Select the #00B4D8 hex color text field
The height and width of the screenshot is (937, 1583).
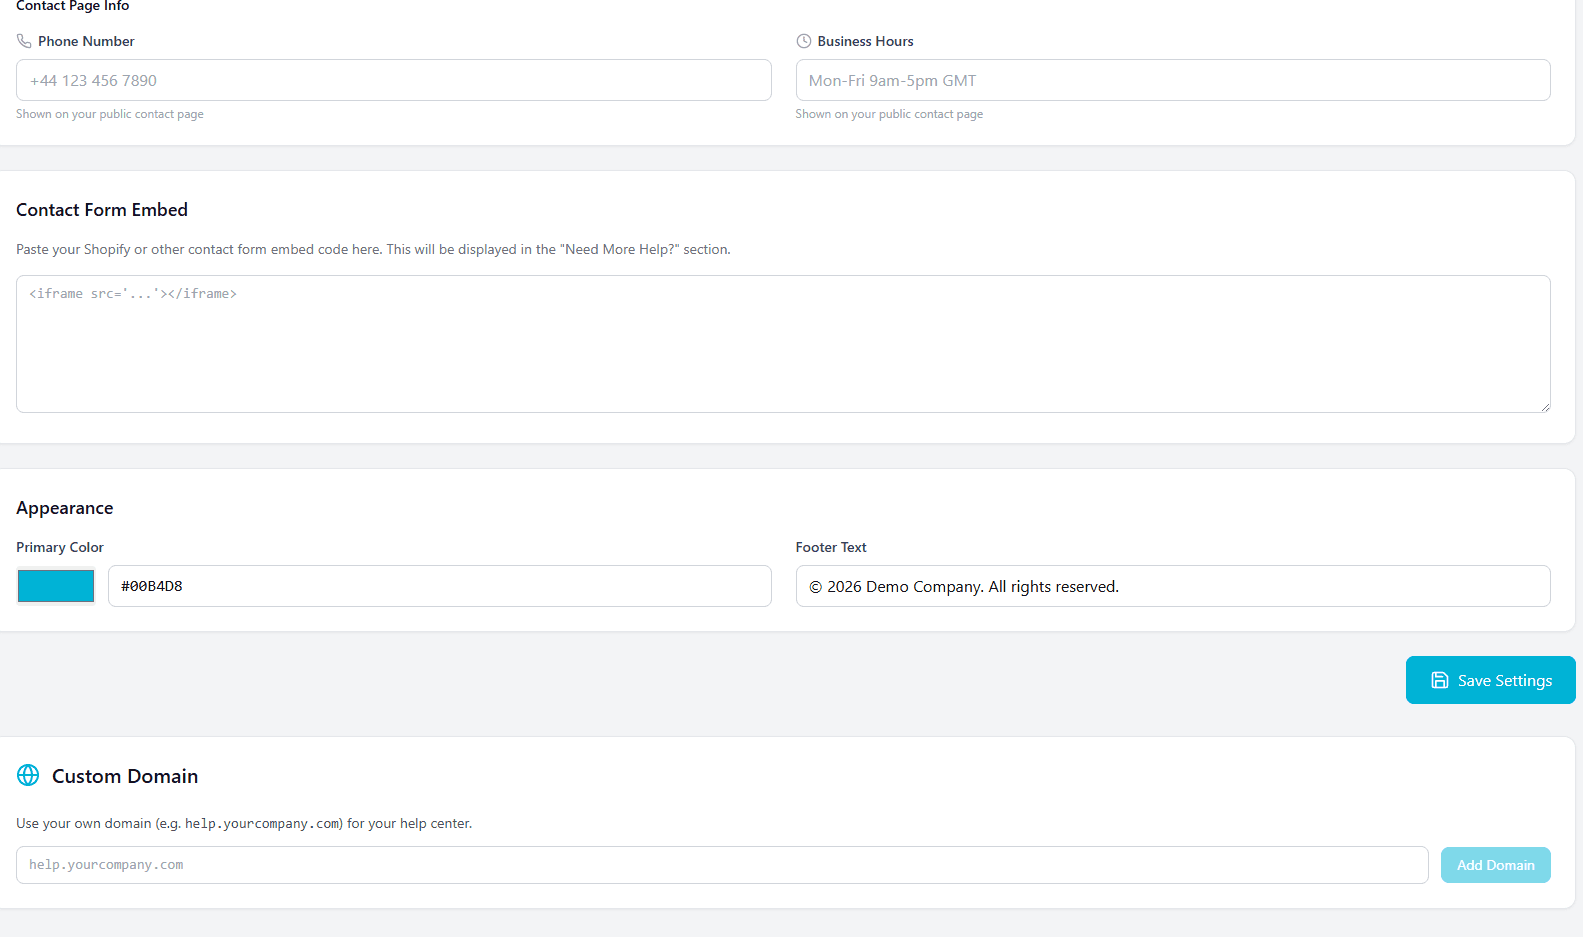pos(439,586)
